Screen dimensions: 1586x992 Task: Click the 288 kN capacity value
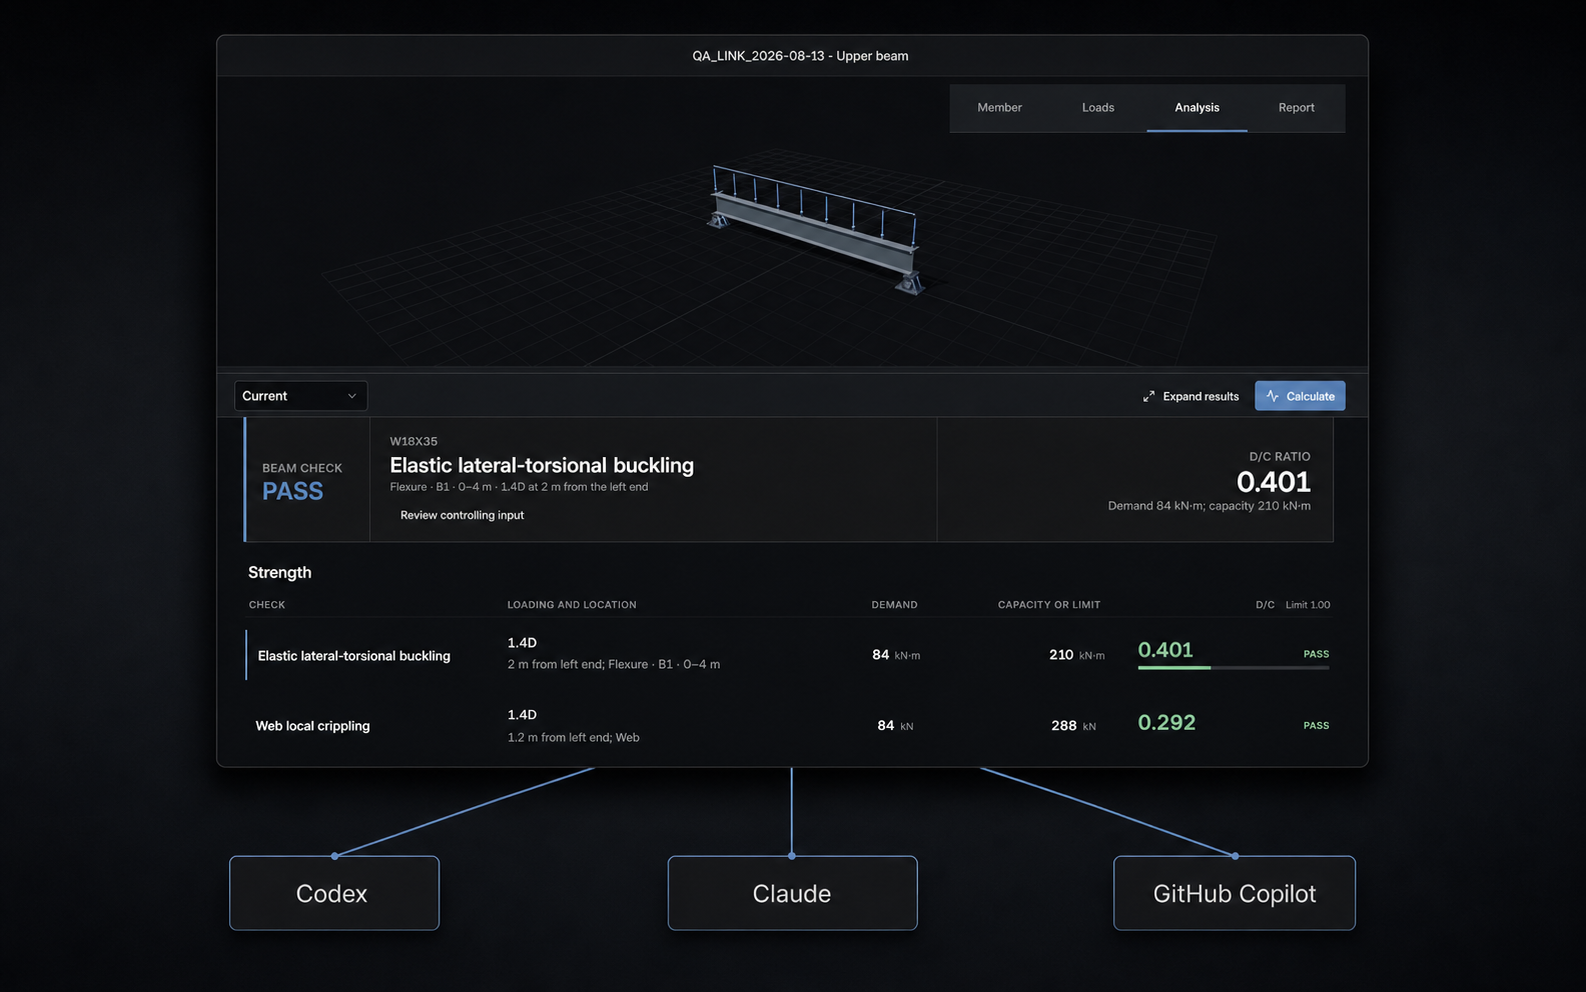click(1073, 726)
